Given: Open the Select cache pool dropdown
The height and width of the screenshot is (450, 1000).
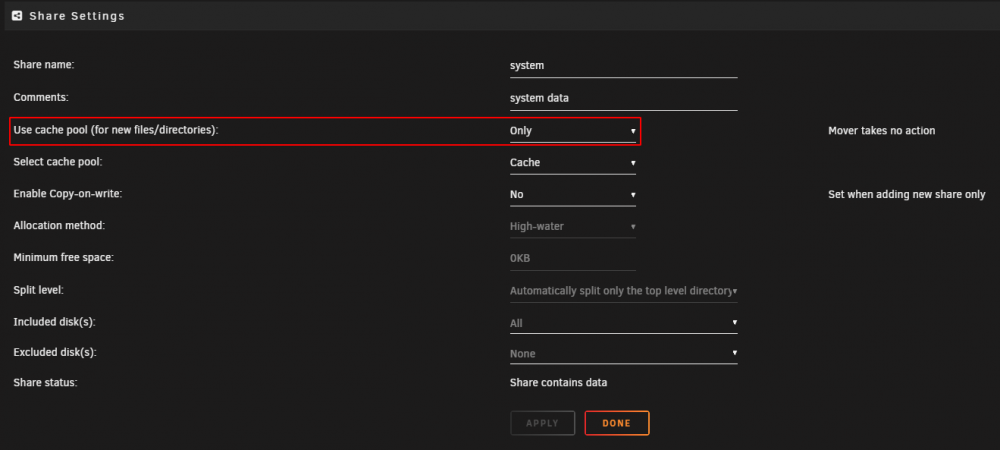Looking at the screenshot, I should coord(573,163).
